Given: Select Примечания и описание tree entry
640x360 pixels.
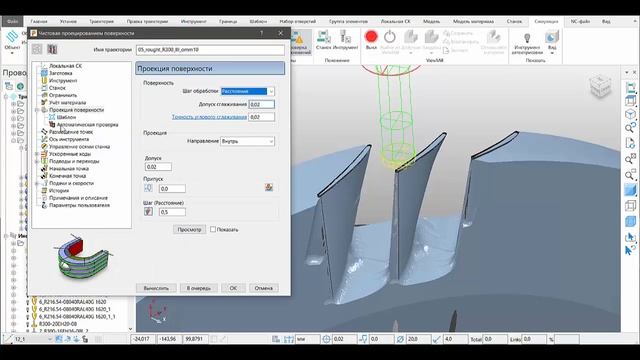Looking at the screenshot, I should tap(78, 198).
